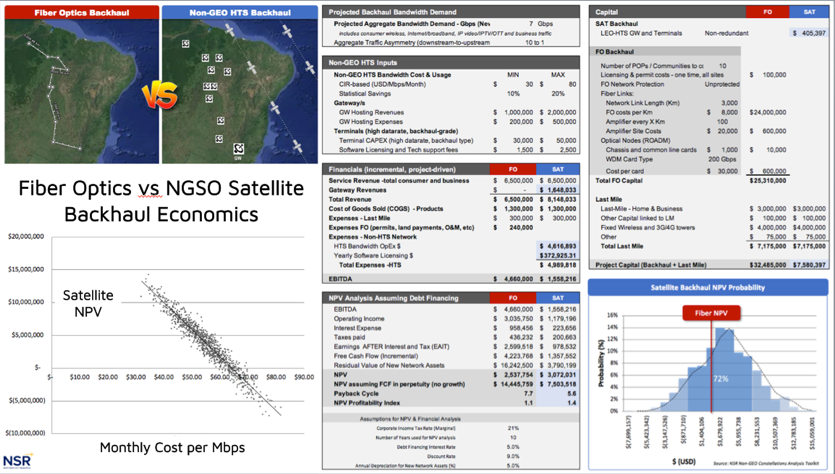Select the NPV SAT value 3,072,031
Screen dimensions: 835x474
coord(558,375)
